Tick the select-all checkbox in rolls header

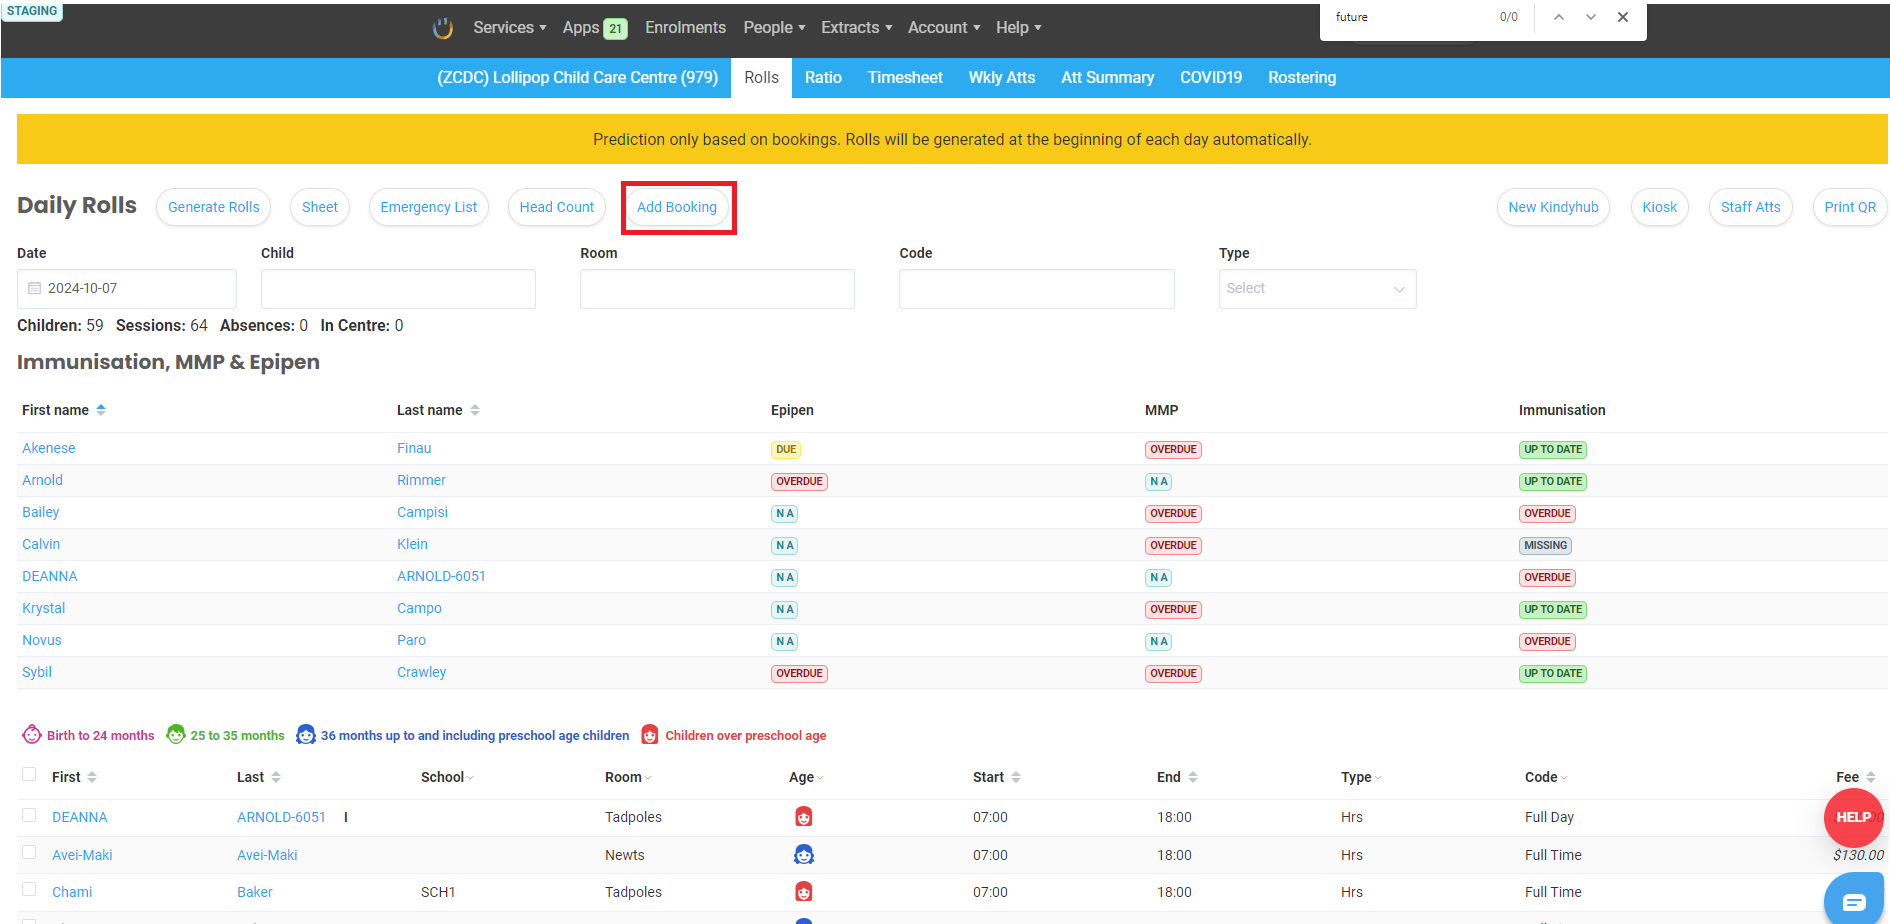pyautogui.click(x=29, y=775)
